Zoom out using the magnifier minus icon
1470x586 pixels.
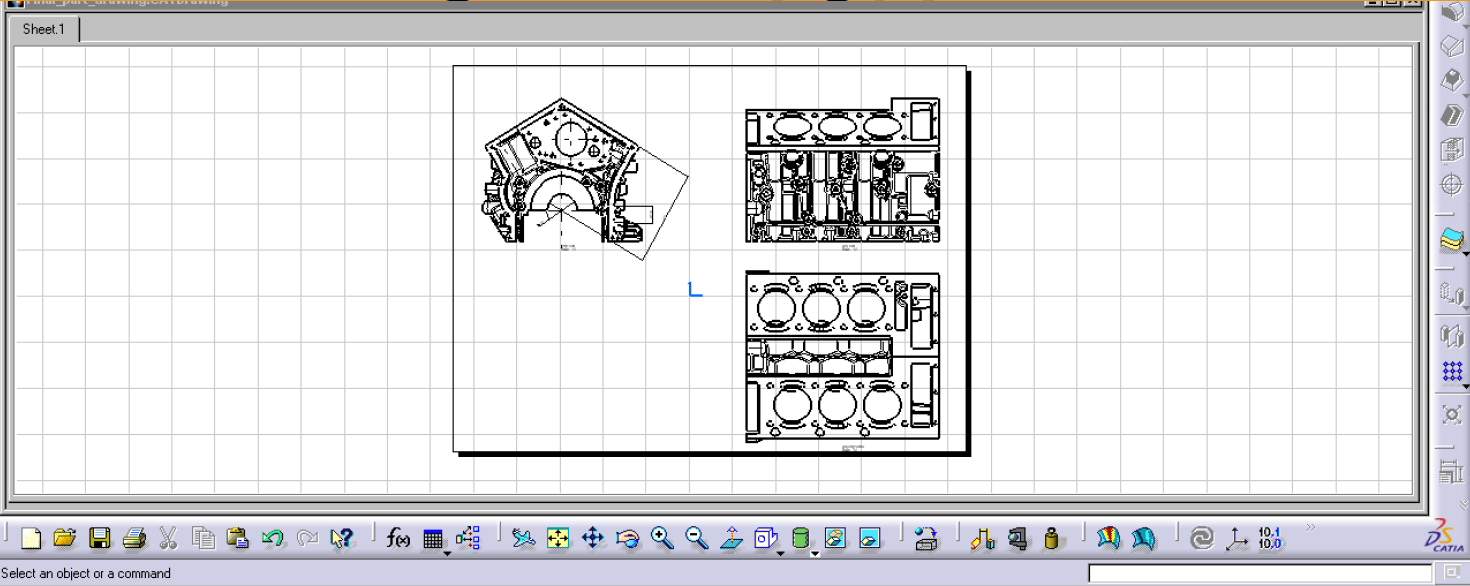pyautogui.click(x=697, y=539)
